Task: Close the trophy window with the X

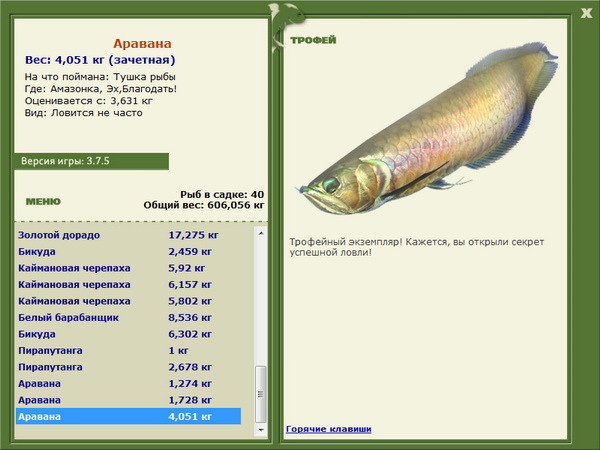Action: pyautogui.click(x=585, y=12)
